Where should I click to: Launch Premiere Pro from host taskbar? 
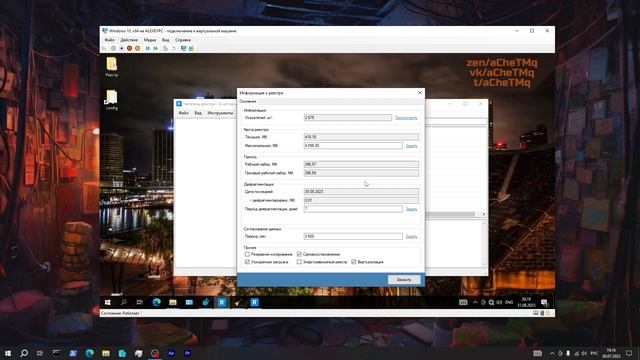187,353
